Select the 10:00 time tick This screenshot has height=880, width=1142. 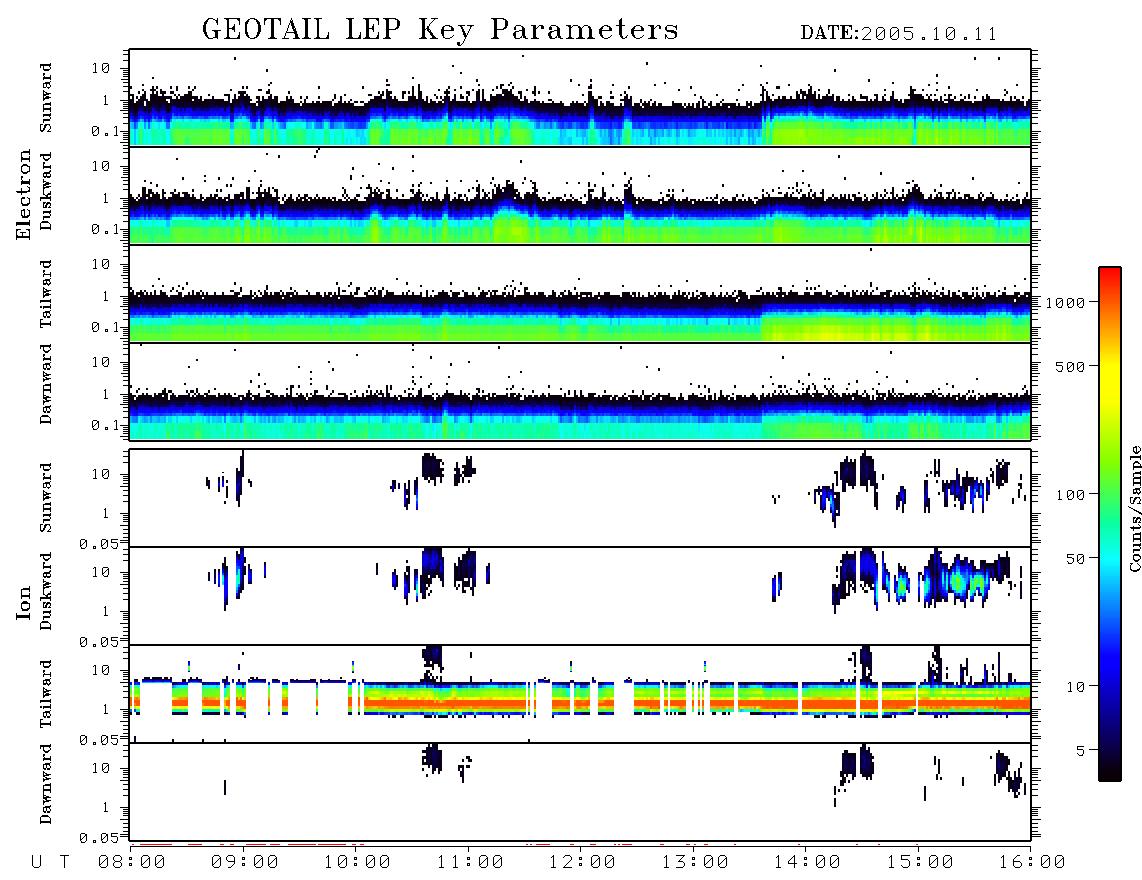[357, 863]
